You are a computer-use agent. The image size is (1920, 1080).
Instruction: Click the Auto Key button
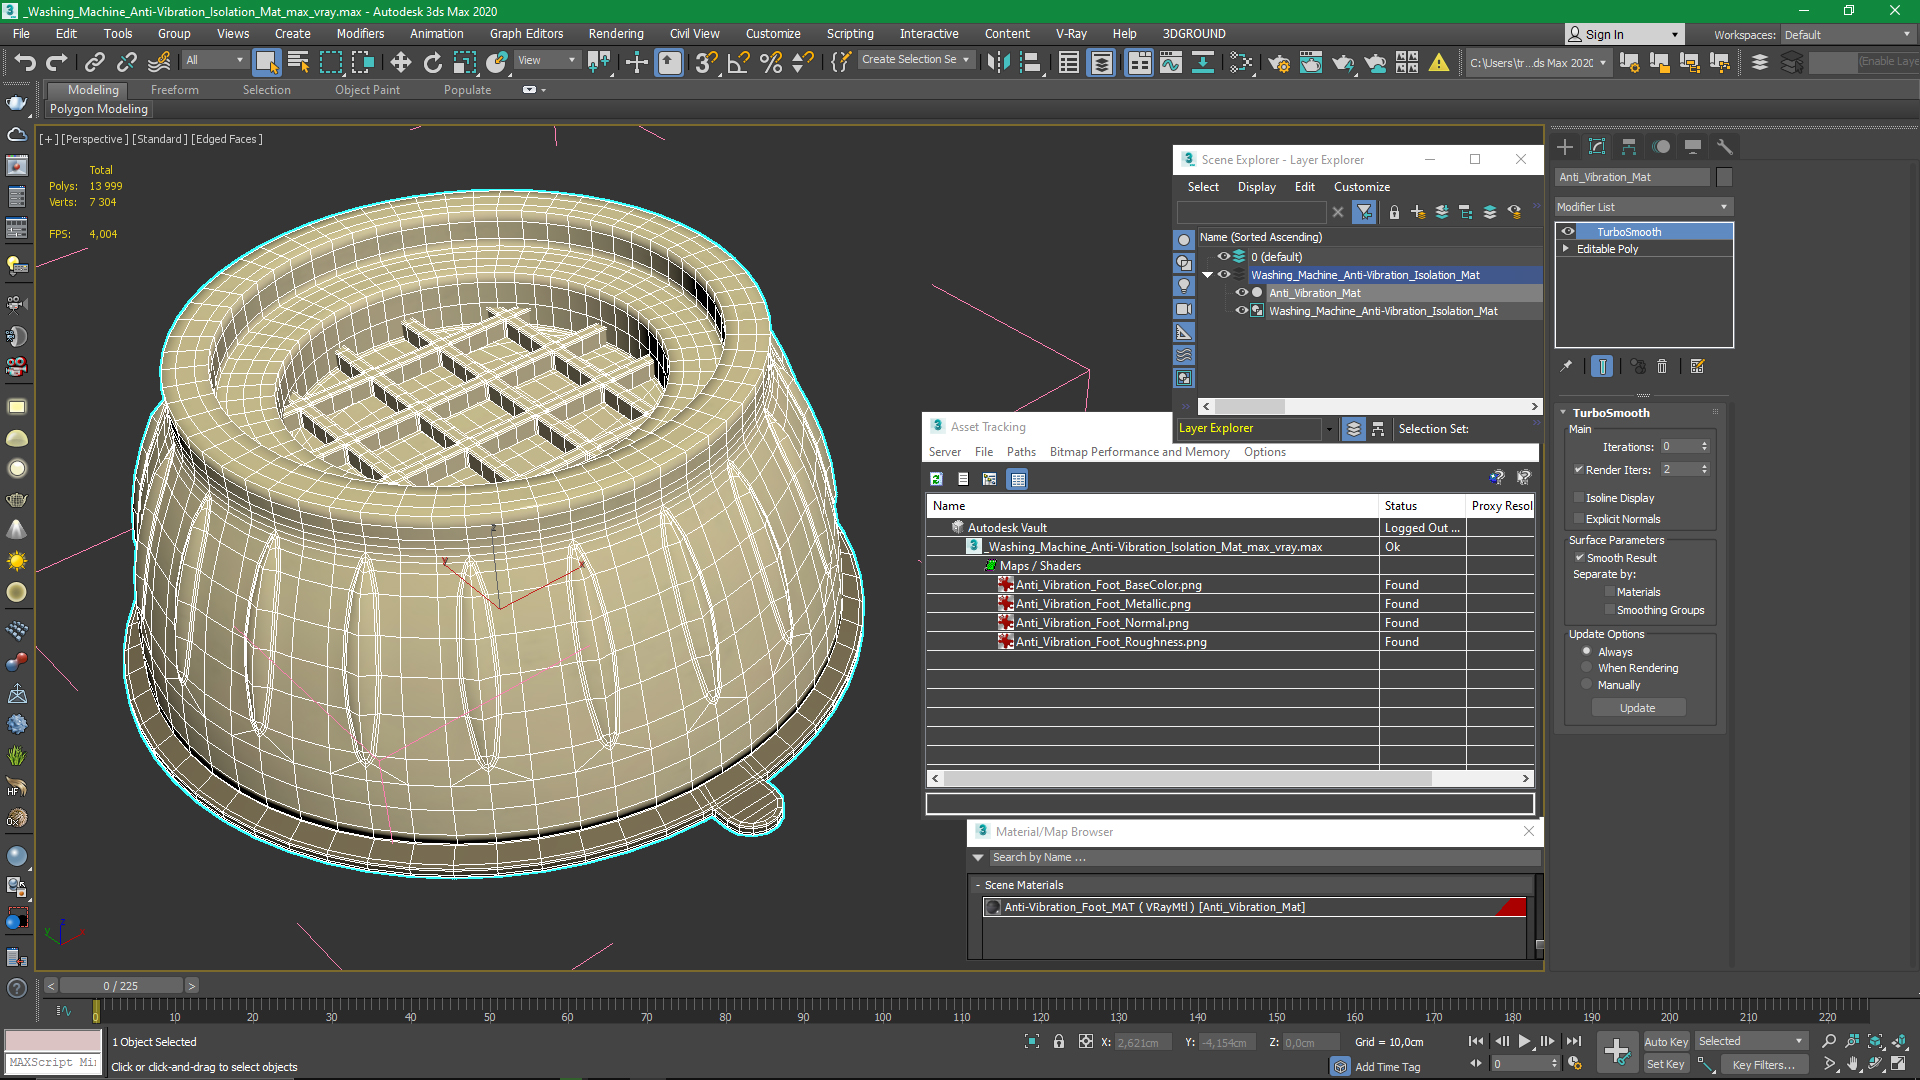pos(1666,1042)
